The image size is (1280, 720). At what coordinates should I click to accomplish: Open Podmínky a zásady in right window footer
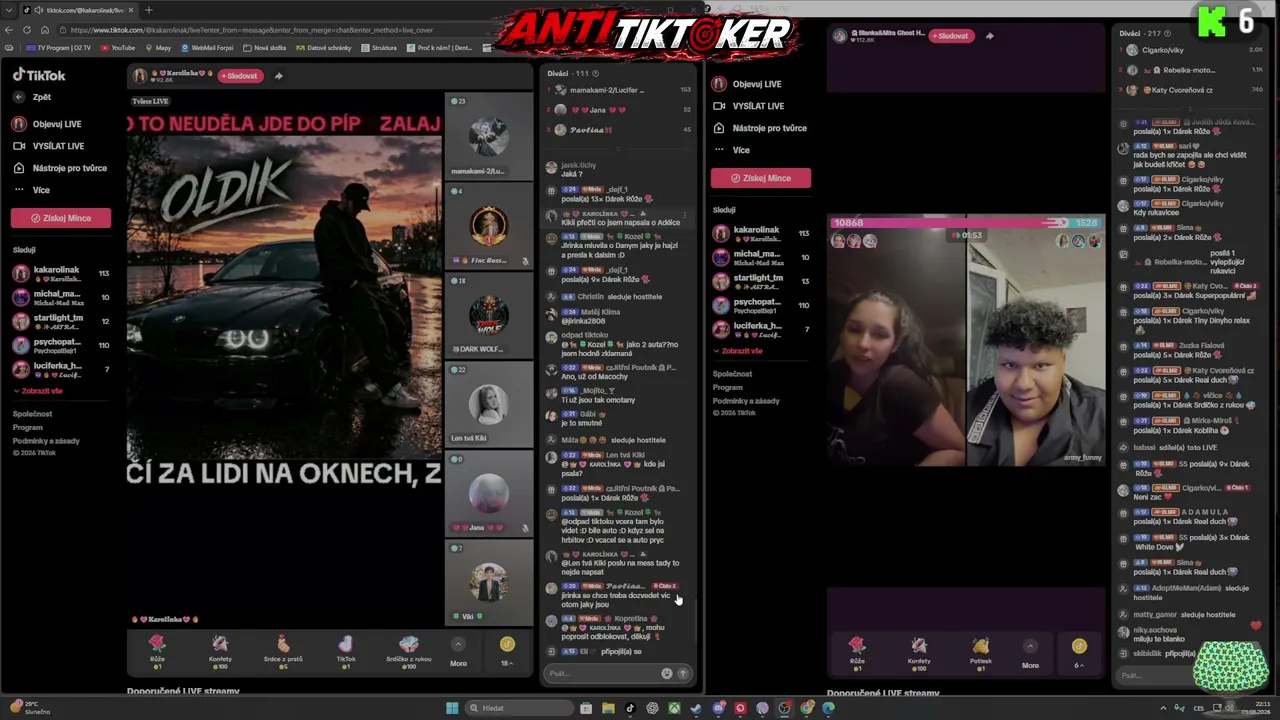tap(746, 401)
